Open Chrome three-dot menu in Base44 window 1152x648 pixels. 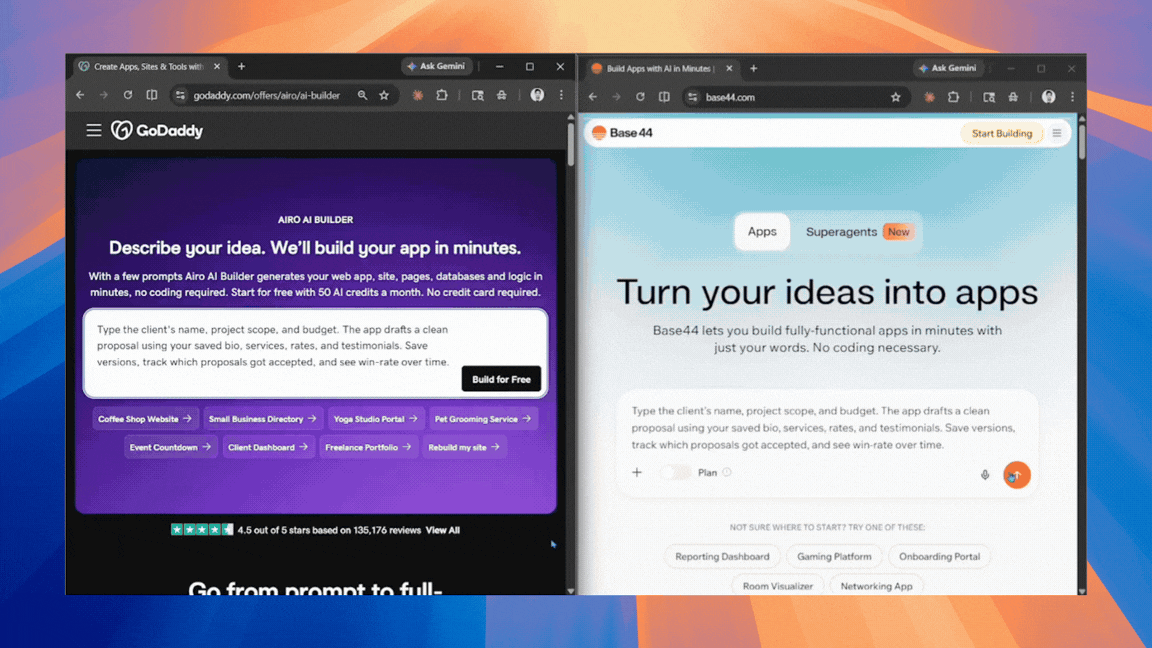pyautogui.click(x=1073, y=97)
